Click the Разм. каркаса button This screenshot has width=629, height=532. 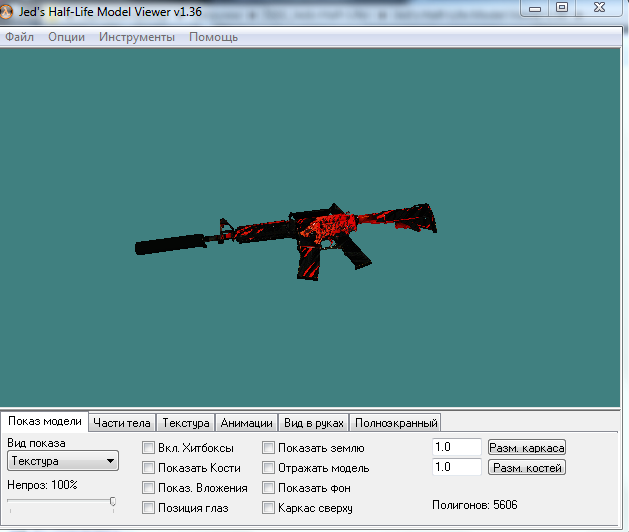527,447
